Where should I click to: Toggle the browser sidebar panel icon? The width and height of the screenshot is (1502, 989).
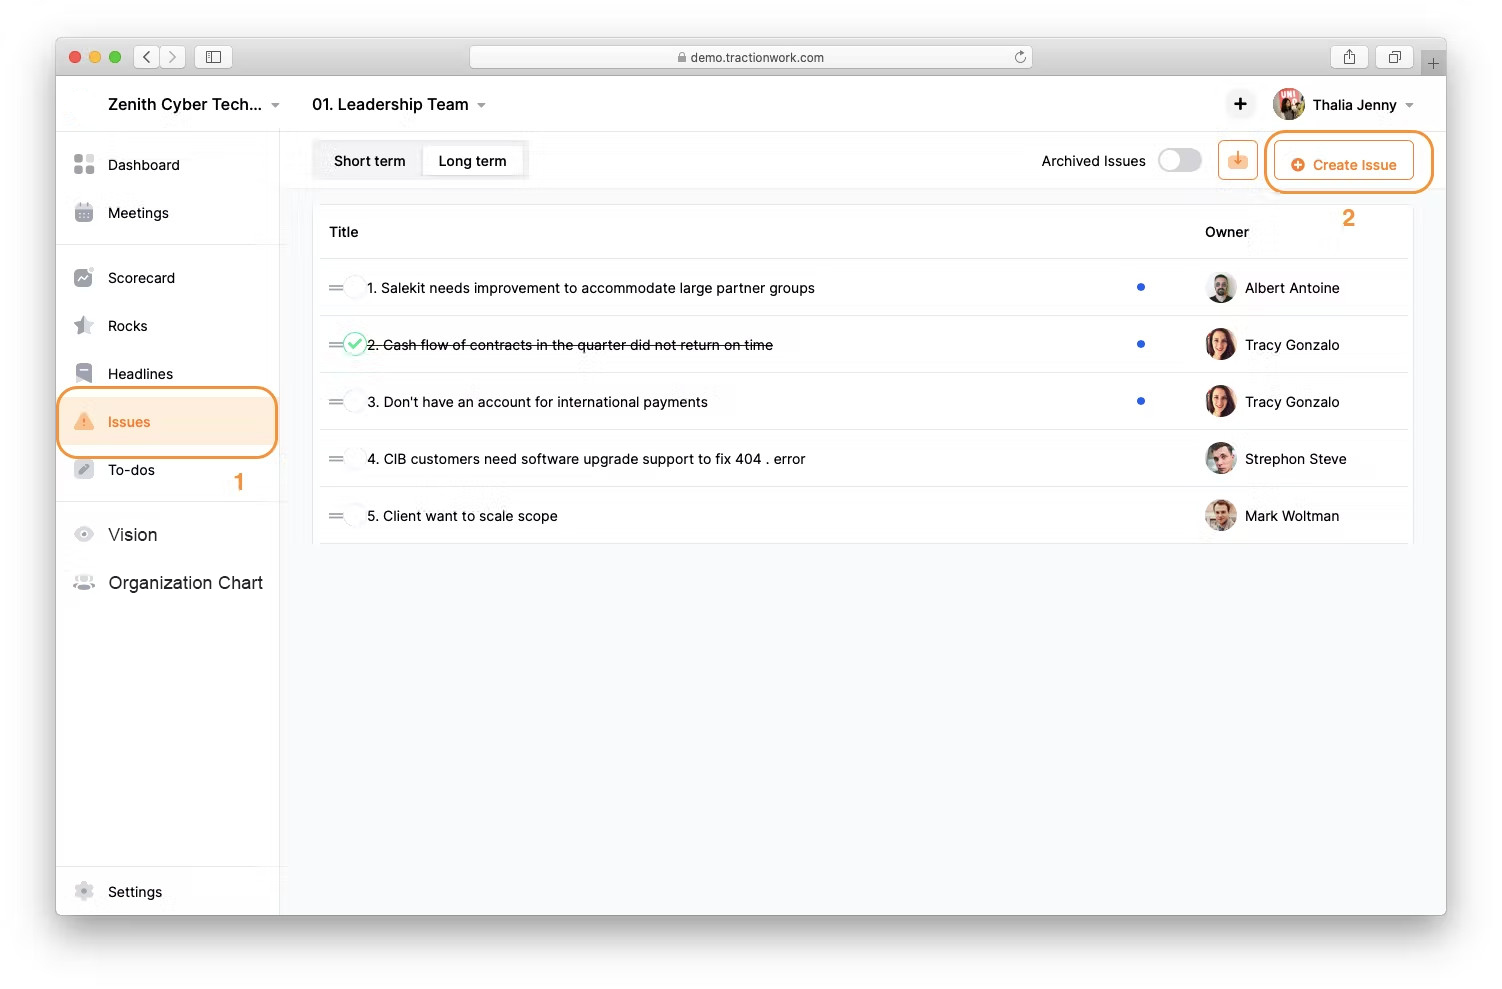[x=213, y=57]
